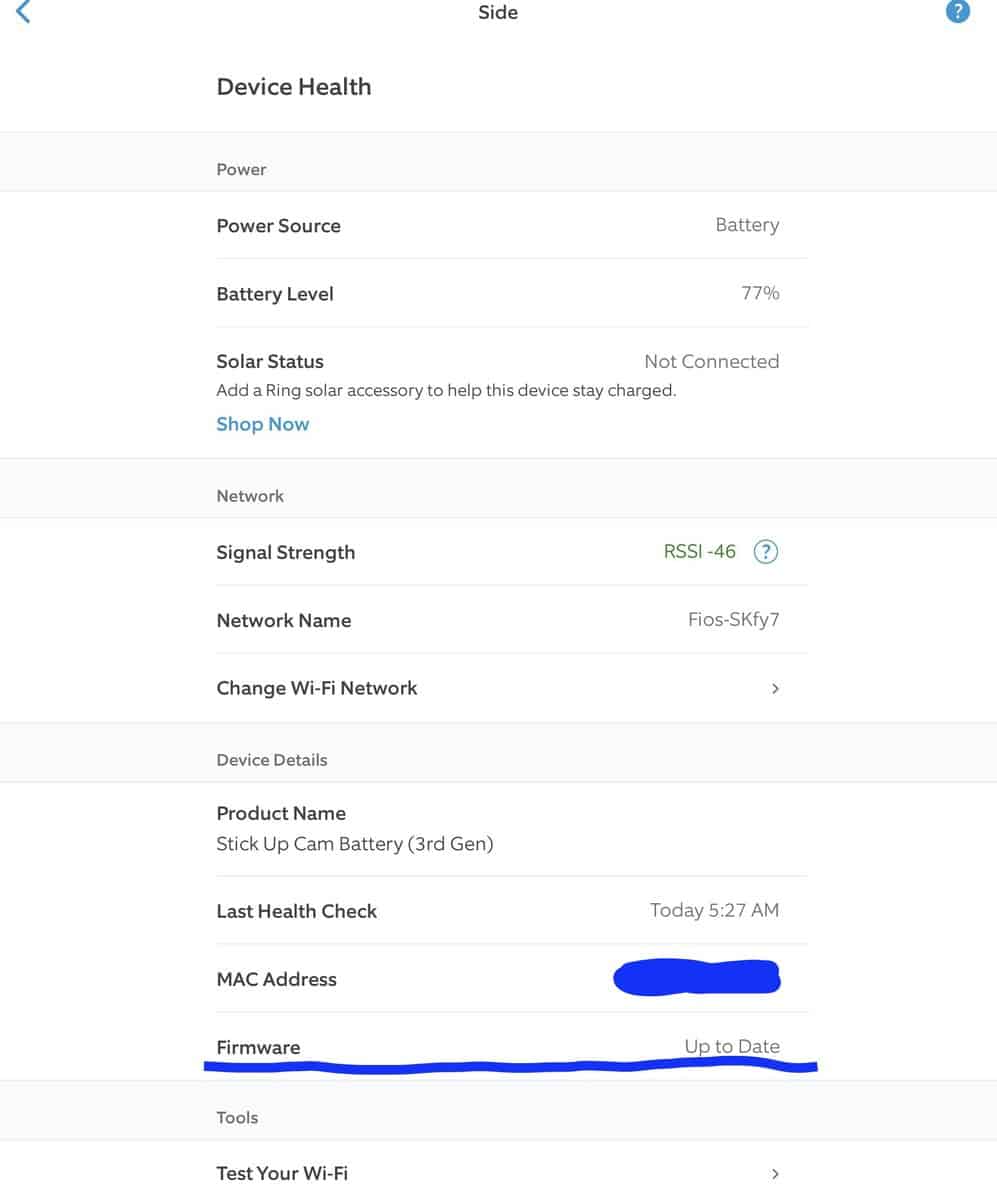Click the Shop Now link
The width and height of the screenshot is (997, 1200).
263,424
